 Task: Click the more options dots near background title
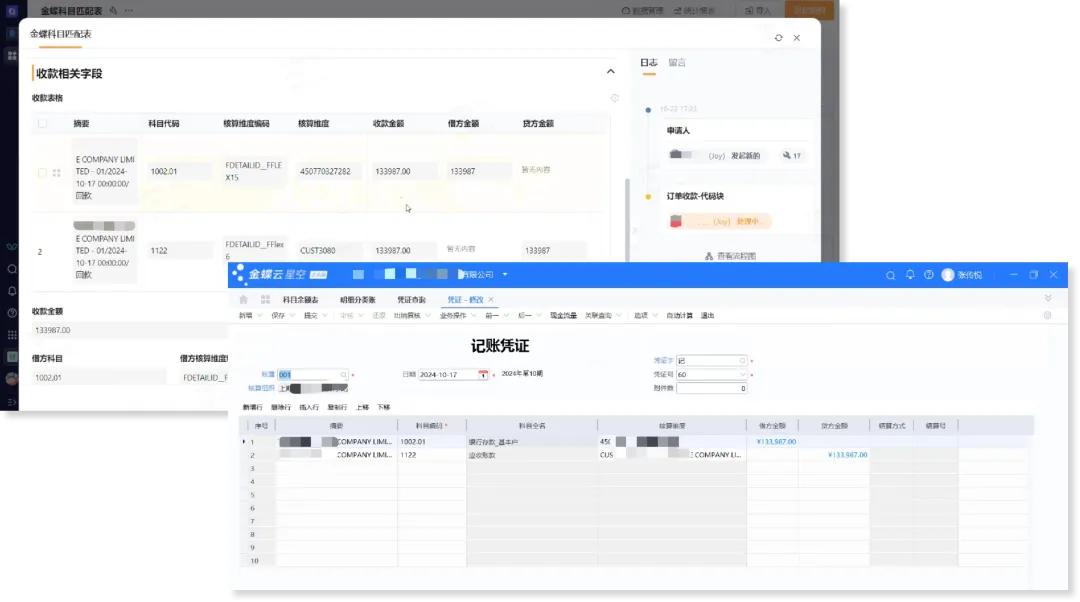[x=129, y=10]
